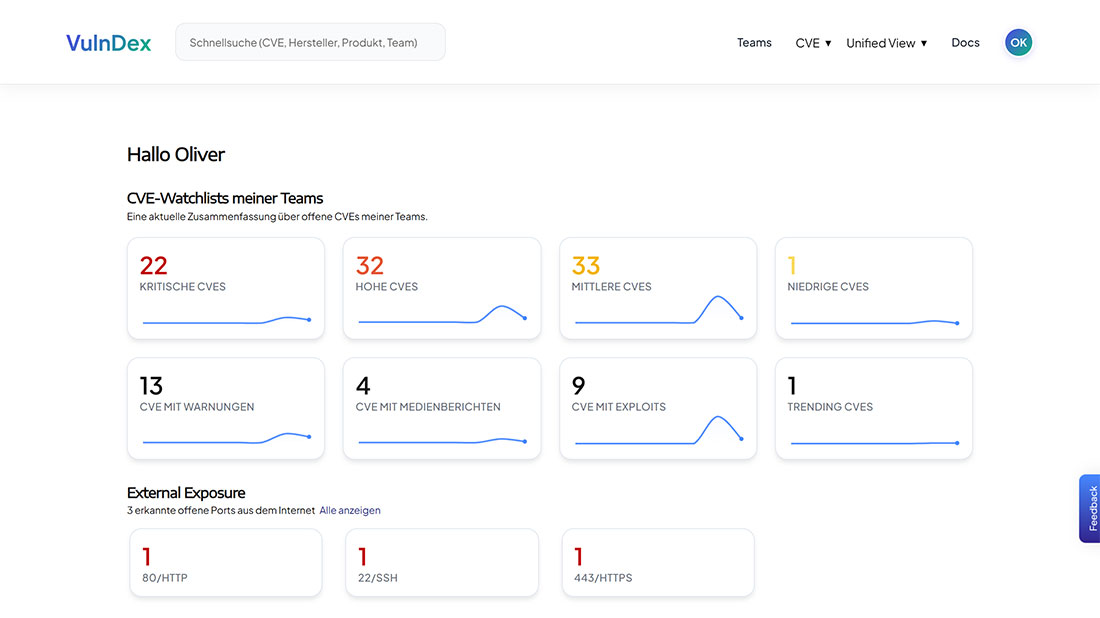The width and height of the screenshot is (1100, 618).
Task: Open the Teams menu
Action: point(754,42)
